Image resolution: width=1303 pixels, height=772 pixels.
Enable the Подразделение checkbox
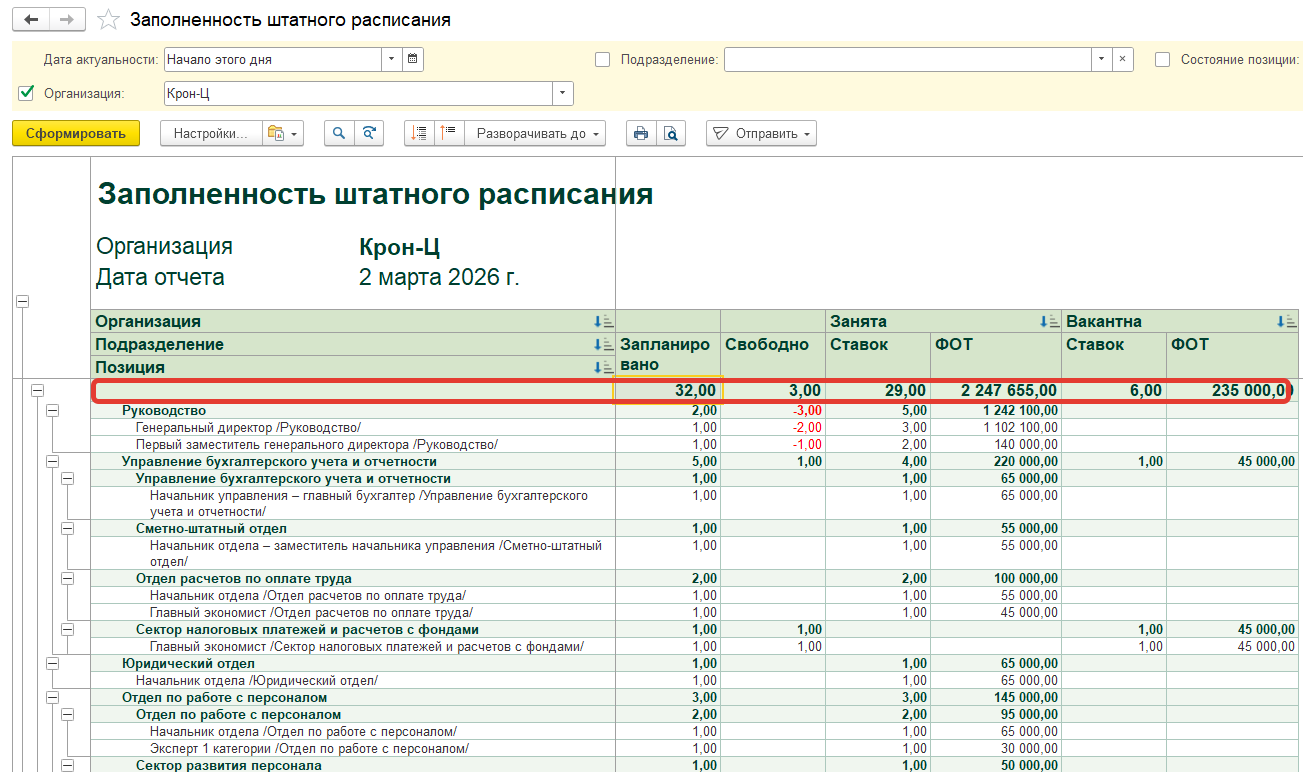point(602,59)
